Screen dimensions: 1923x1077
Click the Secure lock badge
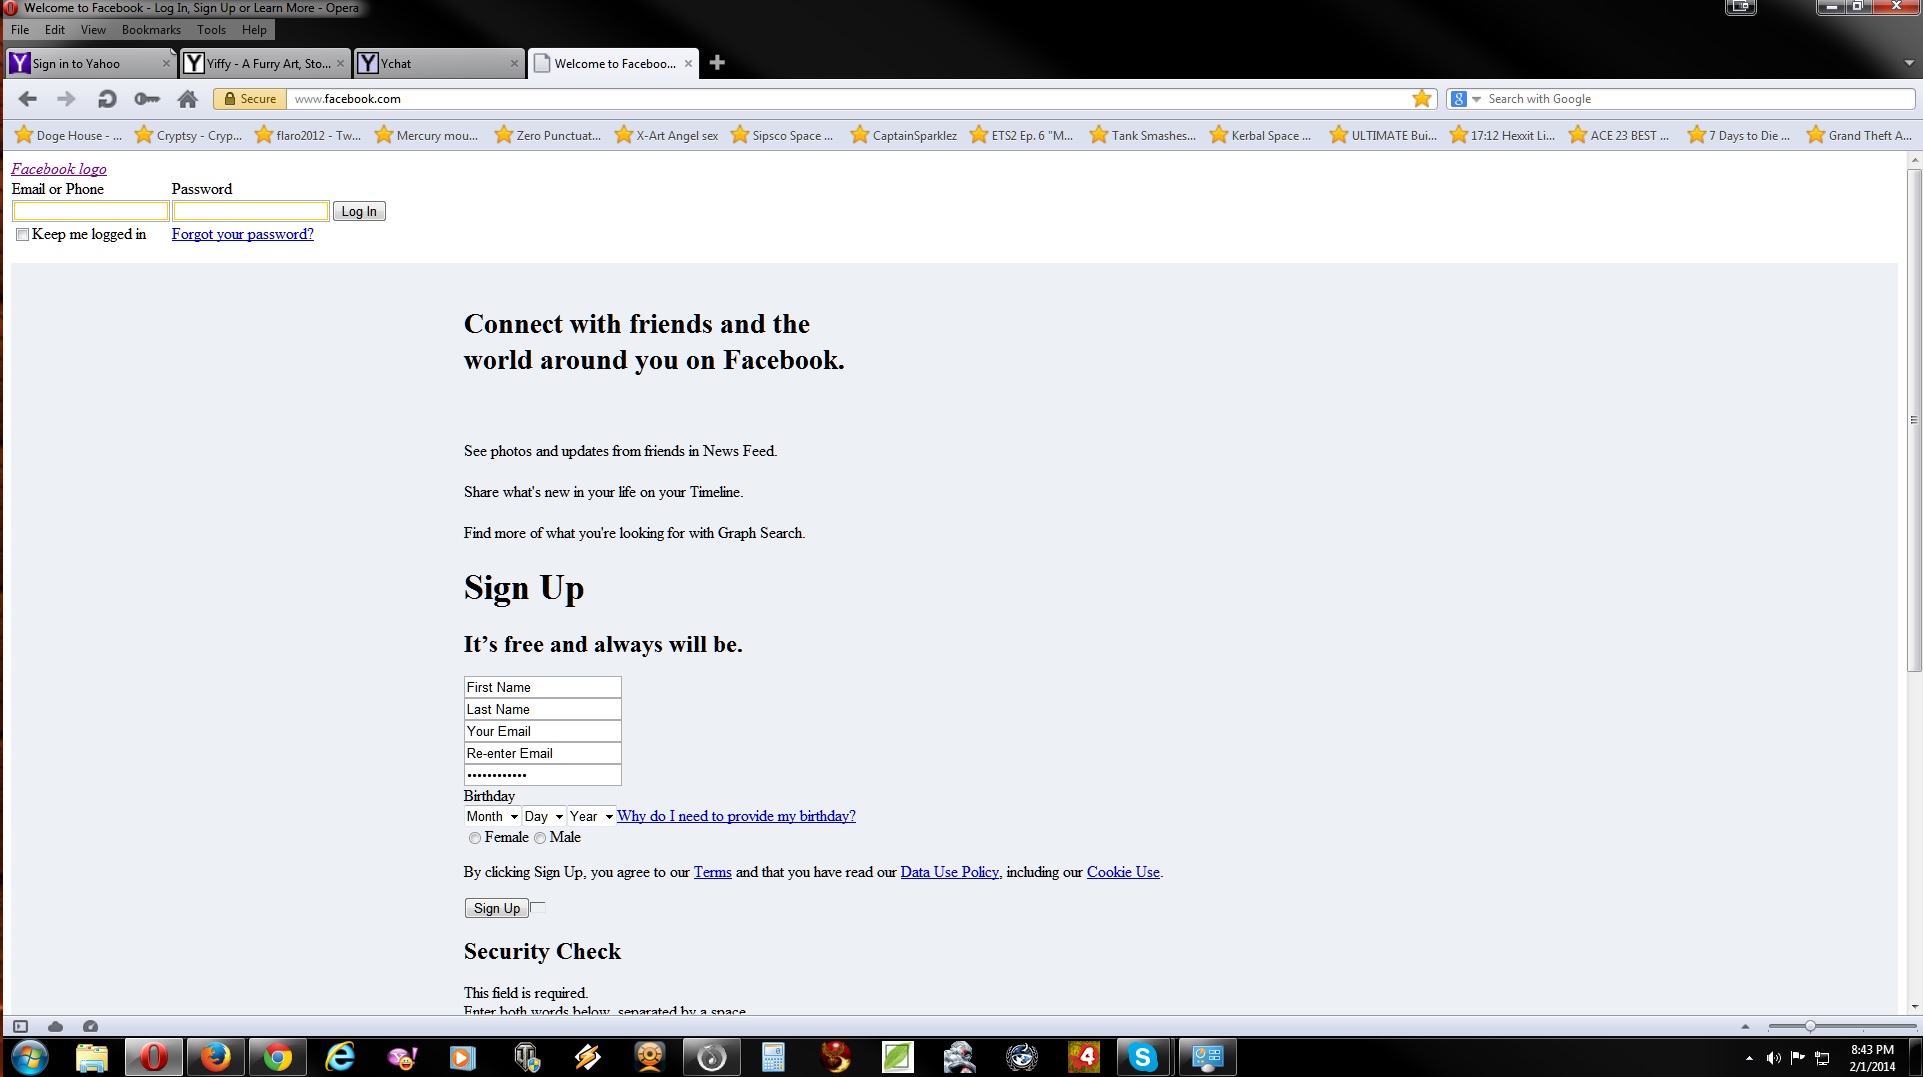click(250, 98)
